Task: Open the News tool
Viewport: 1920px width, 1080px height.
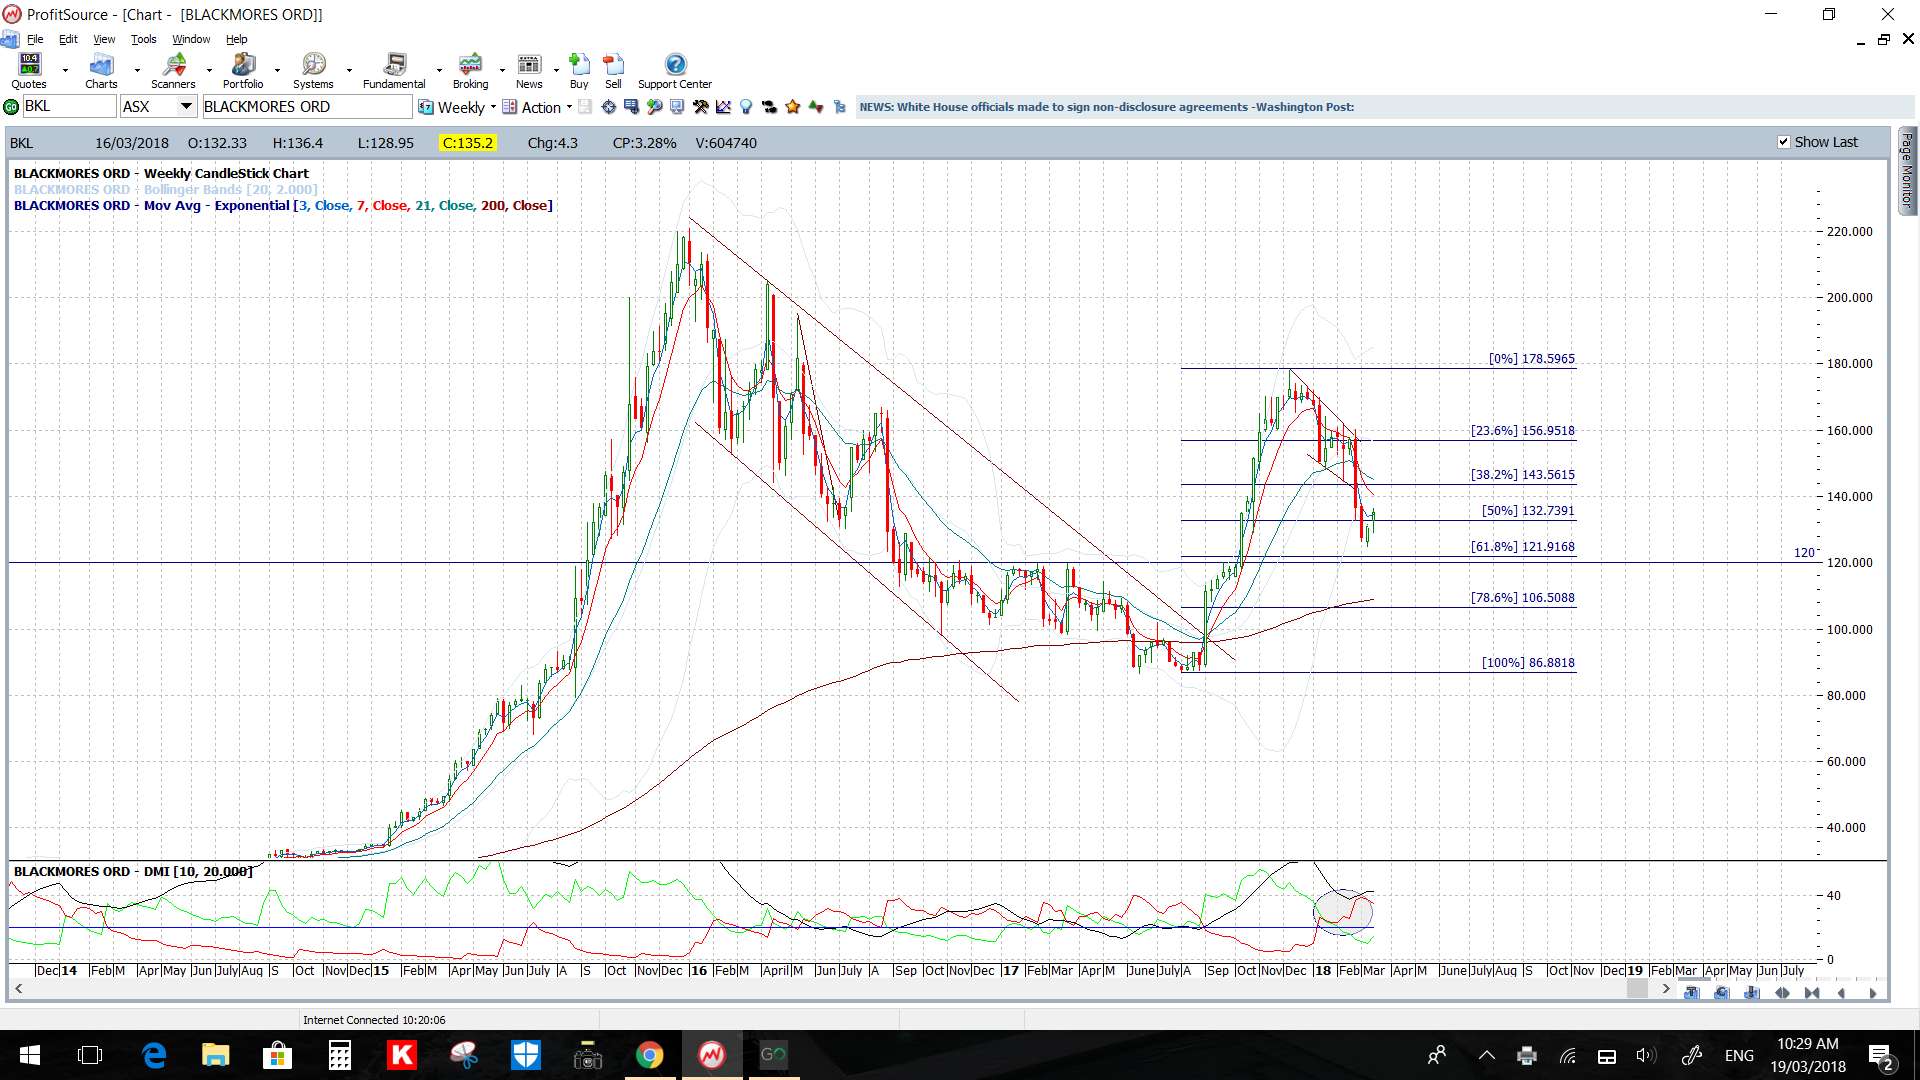Action: pos(529,70)
